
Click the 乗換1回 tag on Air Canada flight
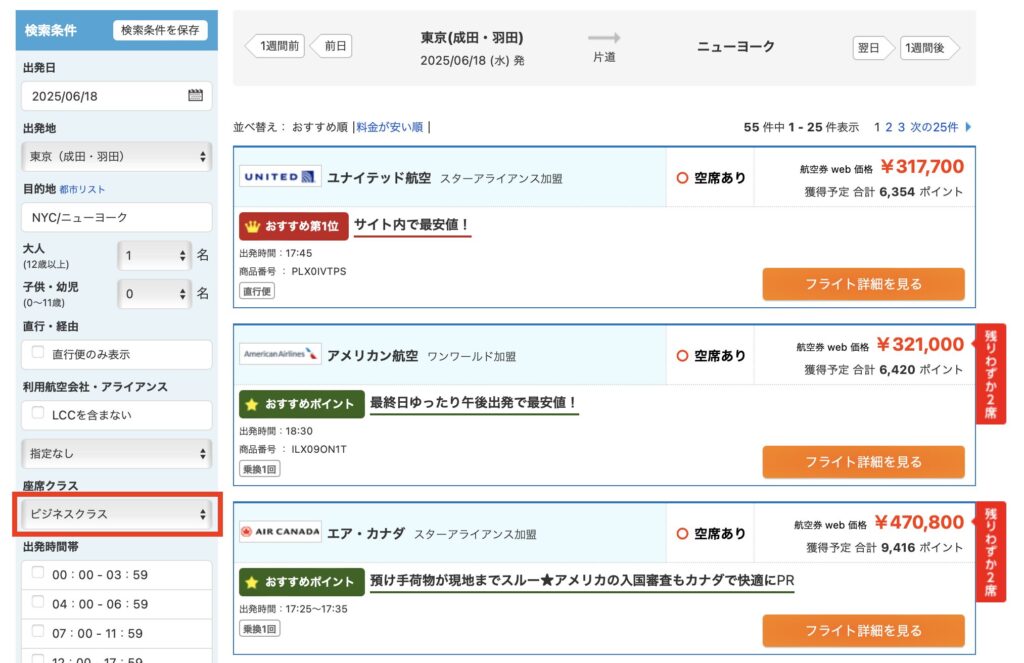[x=259, y=629]
